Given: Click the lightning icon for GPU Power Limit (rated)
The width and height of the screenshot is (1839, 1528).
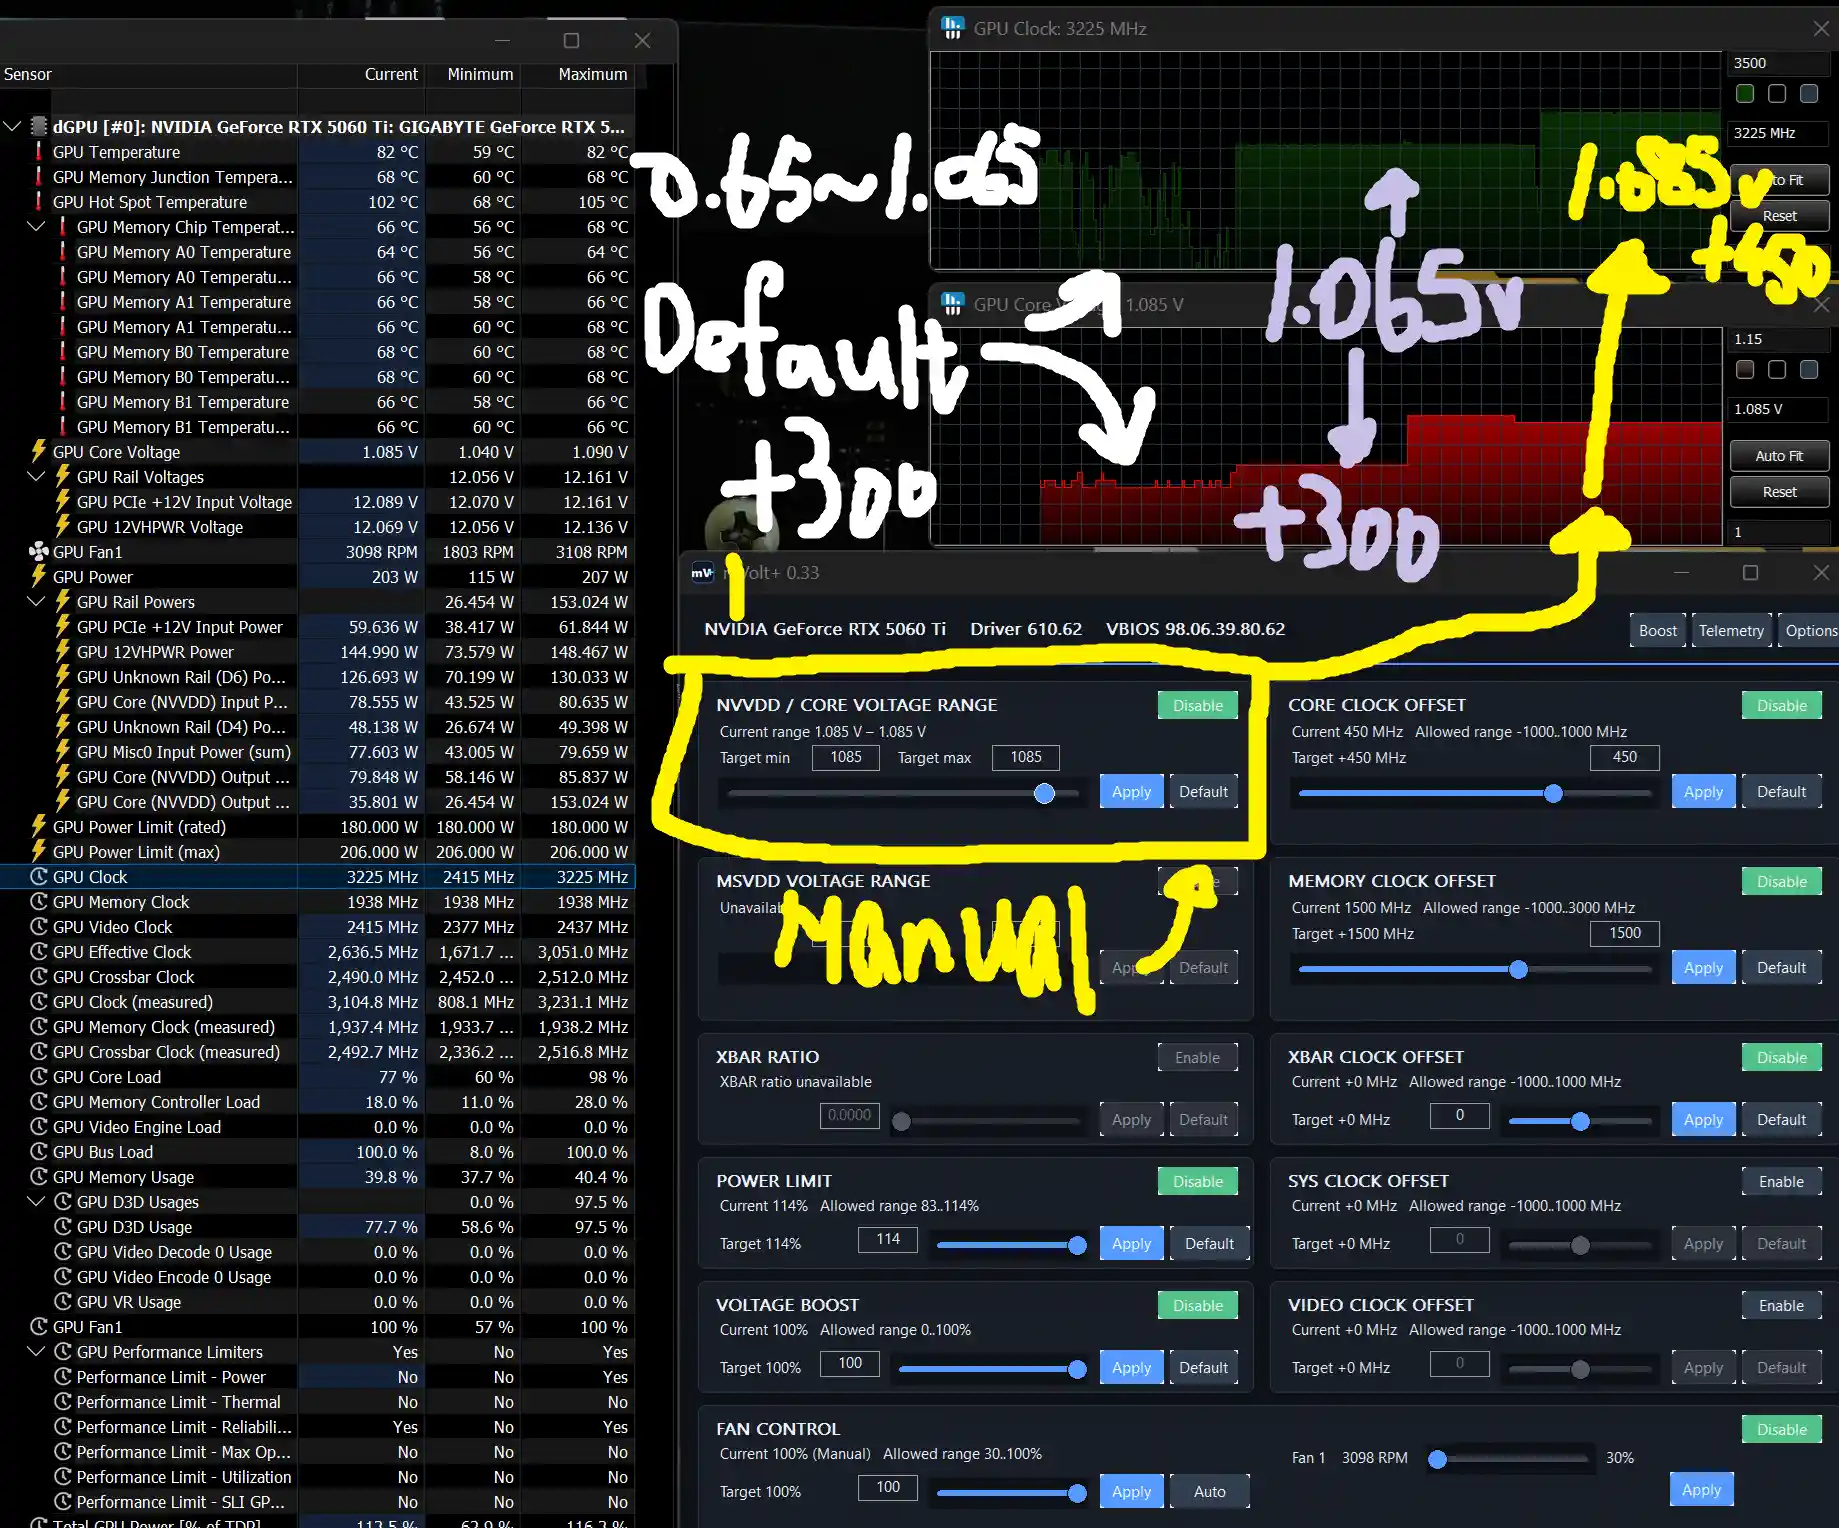Looking at the screenshot, I should (39, 827).
